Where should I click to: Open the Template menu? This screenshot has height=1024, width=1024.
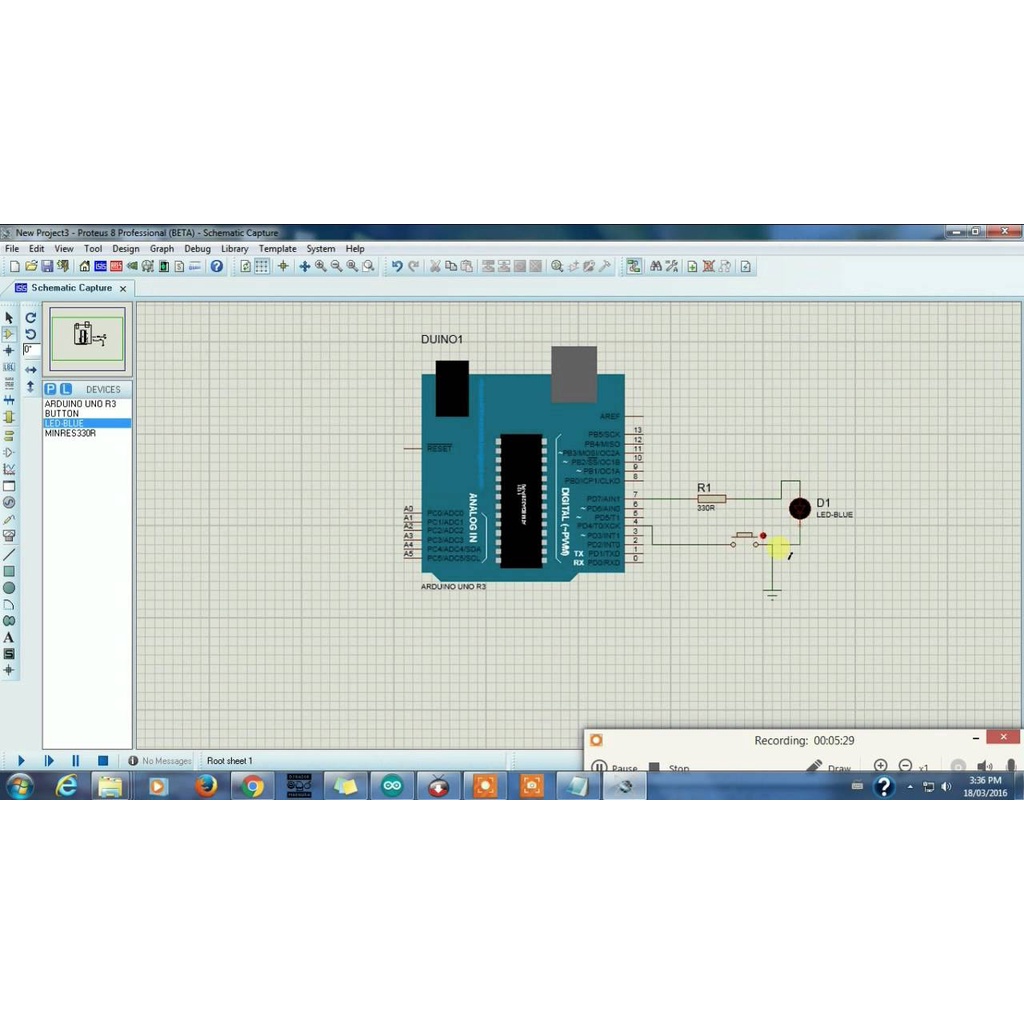278,249
